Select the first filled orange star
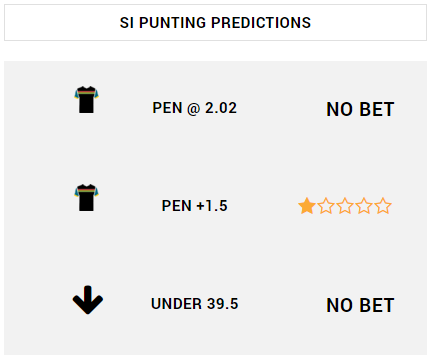Image resolution: width=431 pixels, height=360 pixels. pyautogui.click(x=307, y=206)
